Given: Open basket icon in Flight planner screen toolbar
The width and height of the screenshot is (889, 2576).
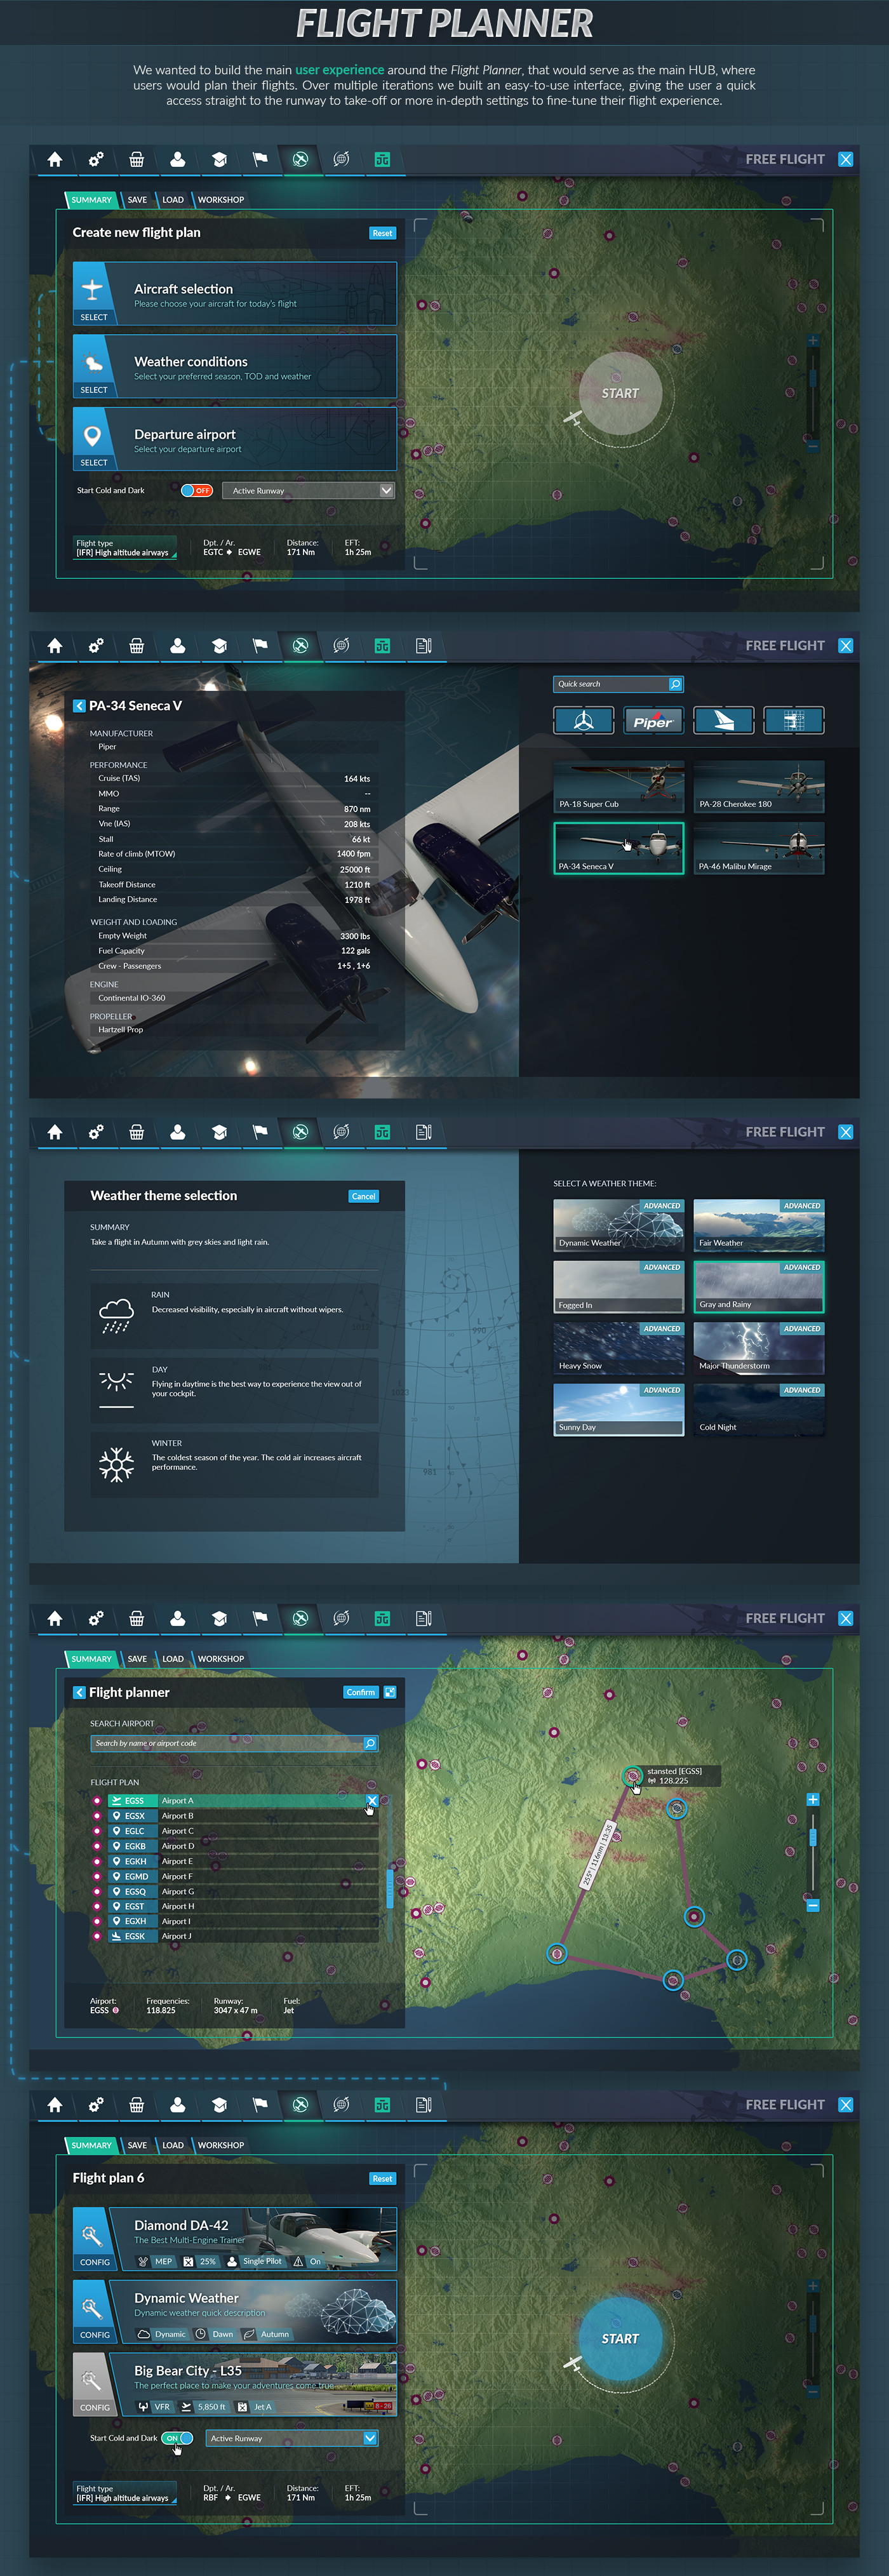Looking at the screenshot, I should coord(137,1618).
